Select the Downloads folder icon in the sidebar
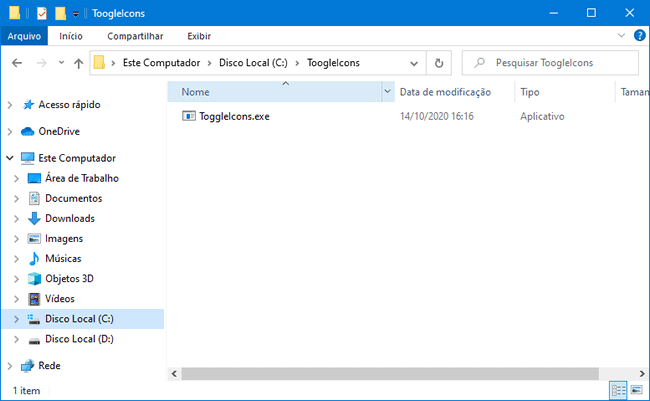The image size is (650, 401). pyautogui.click(x=34, y=218)
